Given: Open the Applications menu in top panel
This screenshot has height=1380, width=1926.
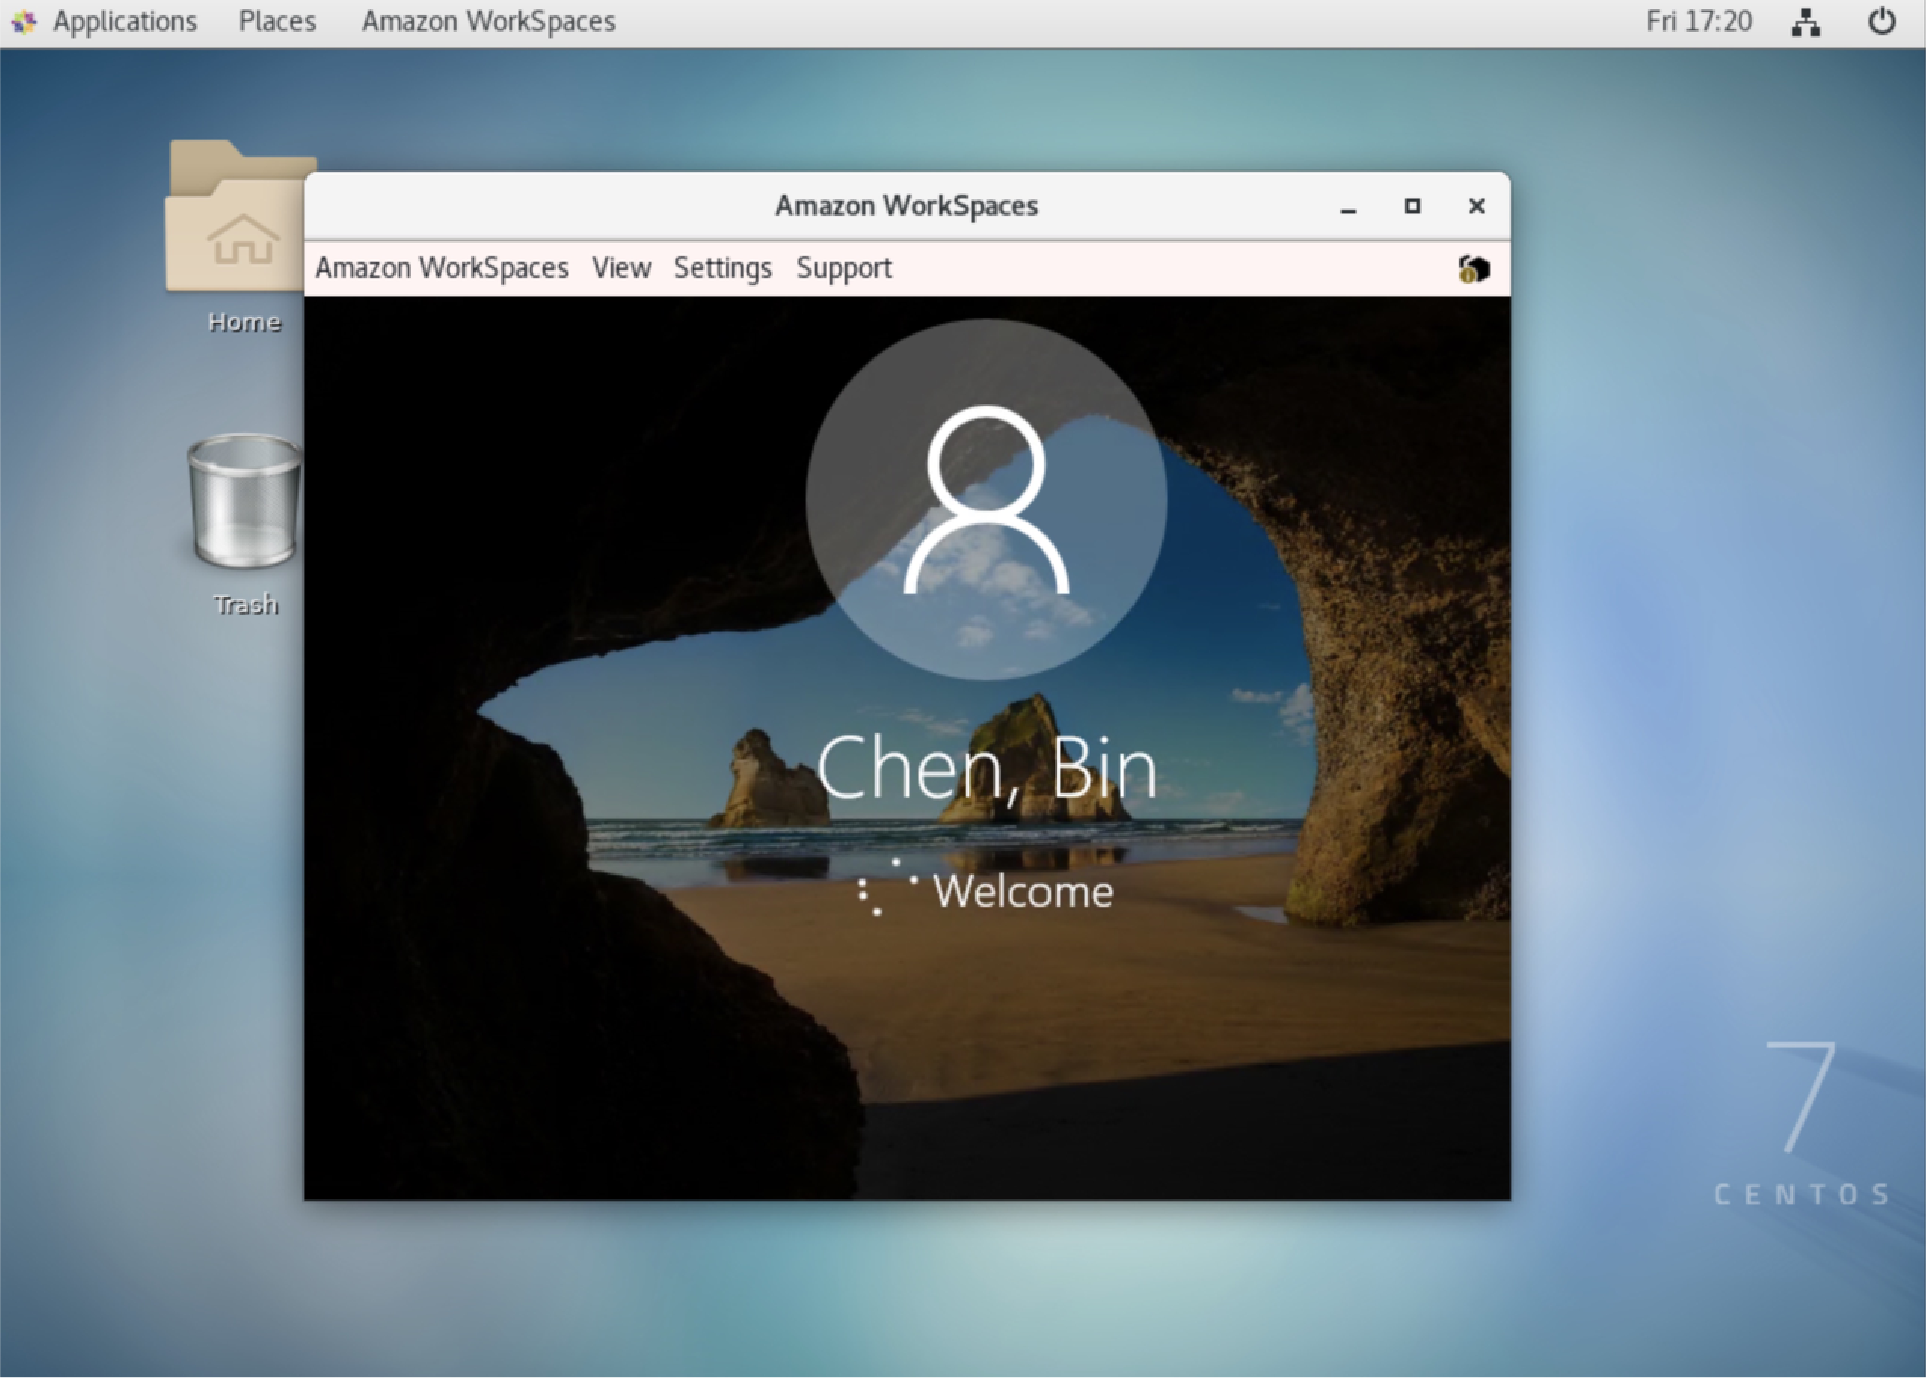Looking at the screenshot, I should coord(124,21).
